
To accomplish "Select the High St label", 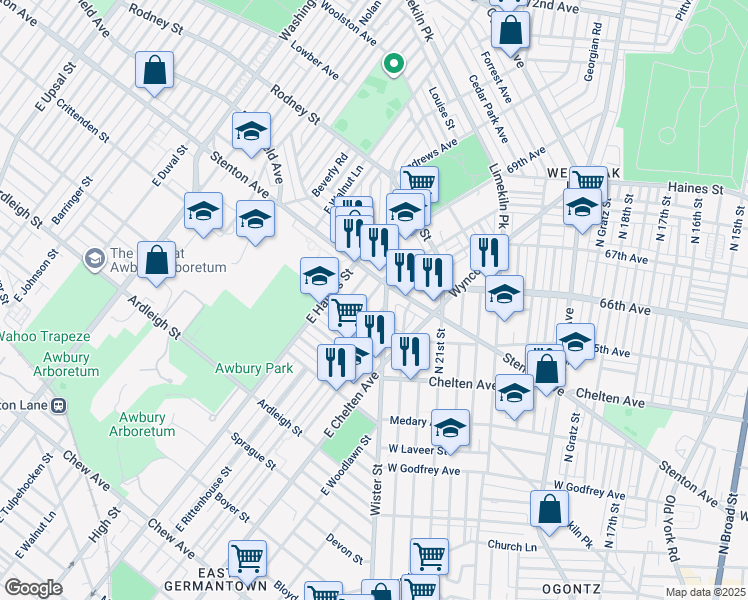I will 104,525.
